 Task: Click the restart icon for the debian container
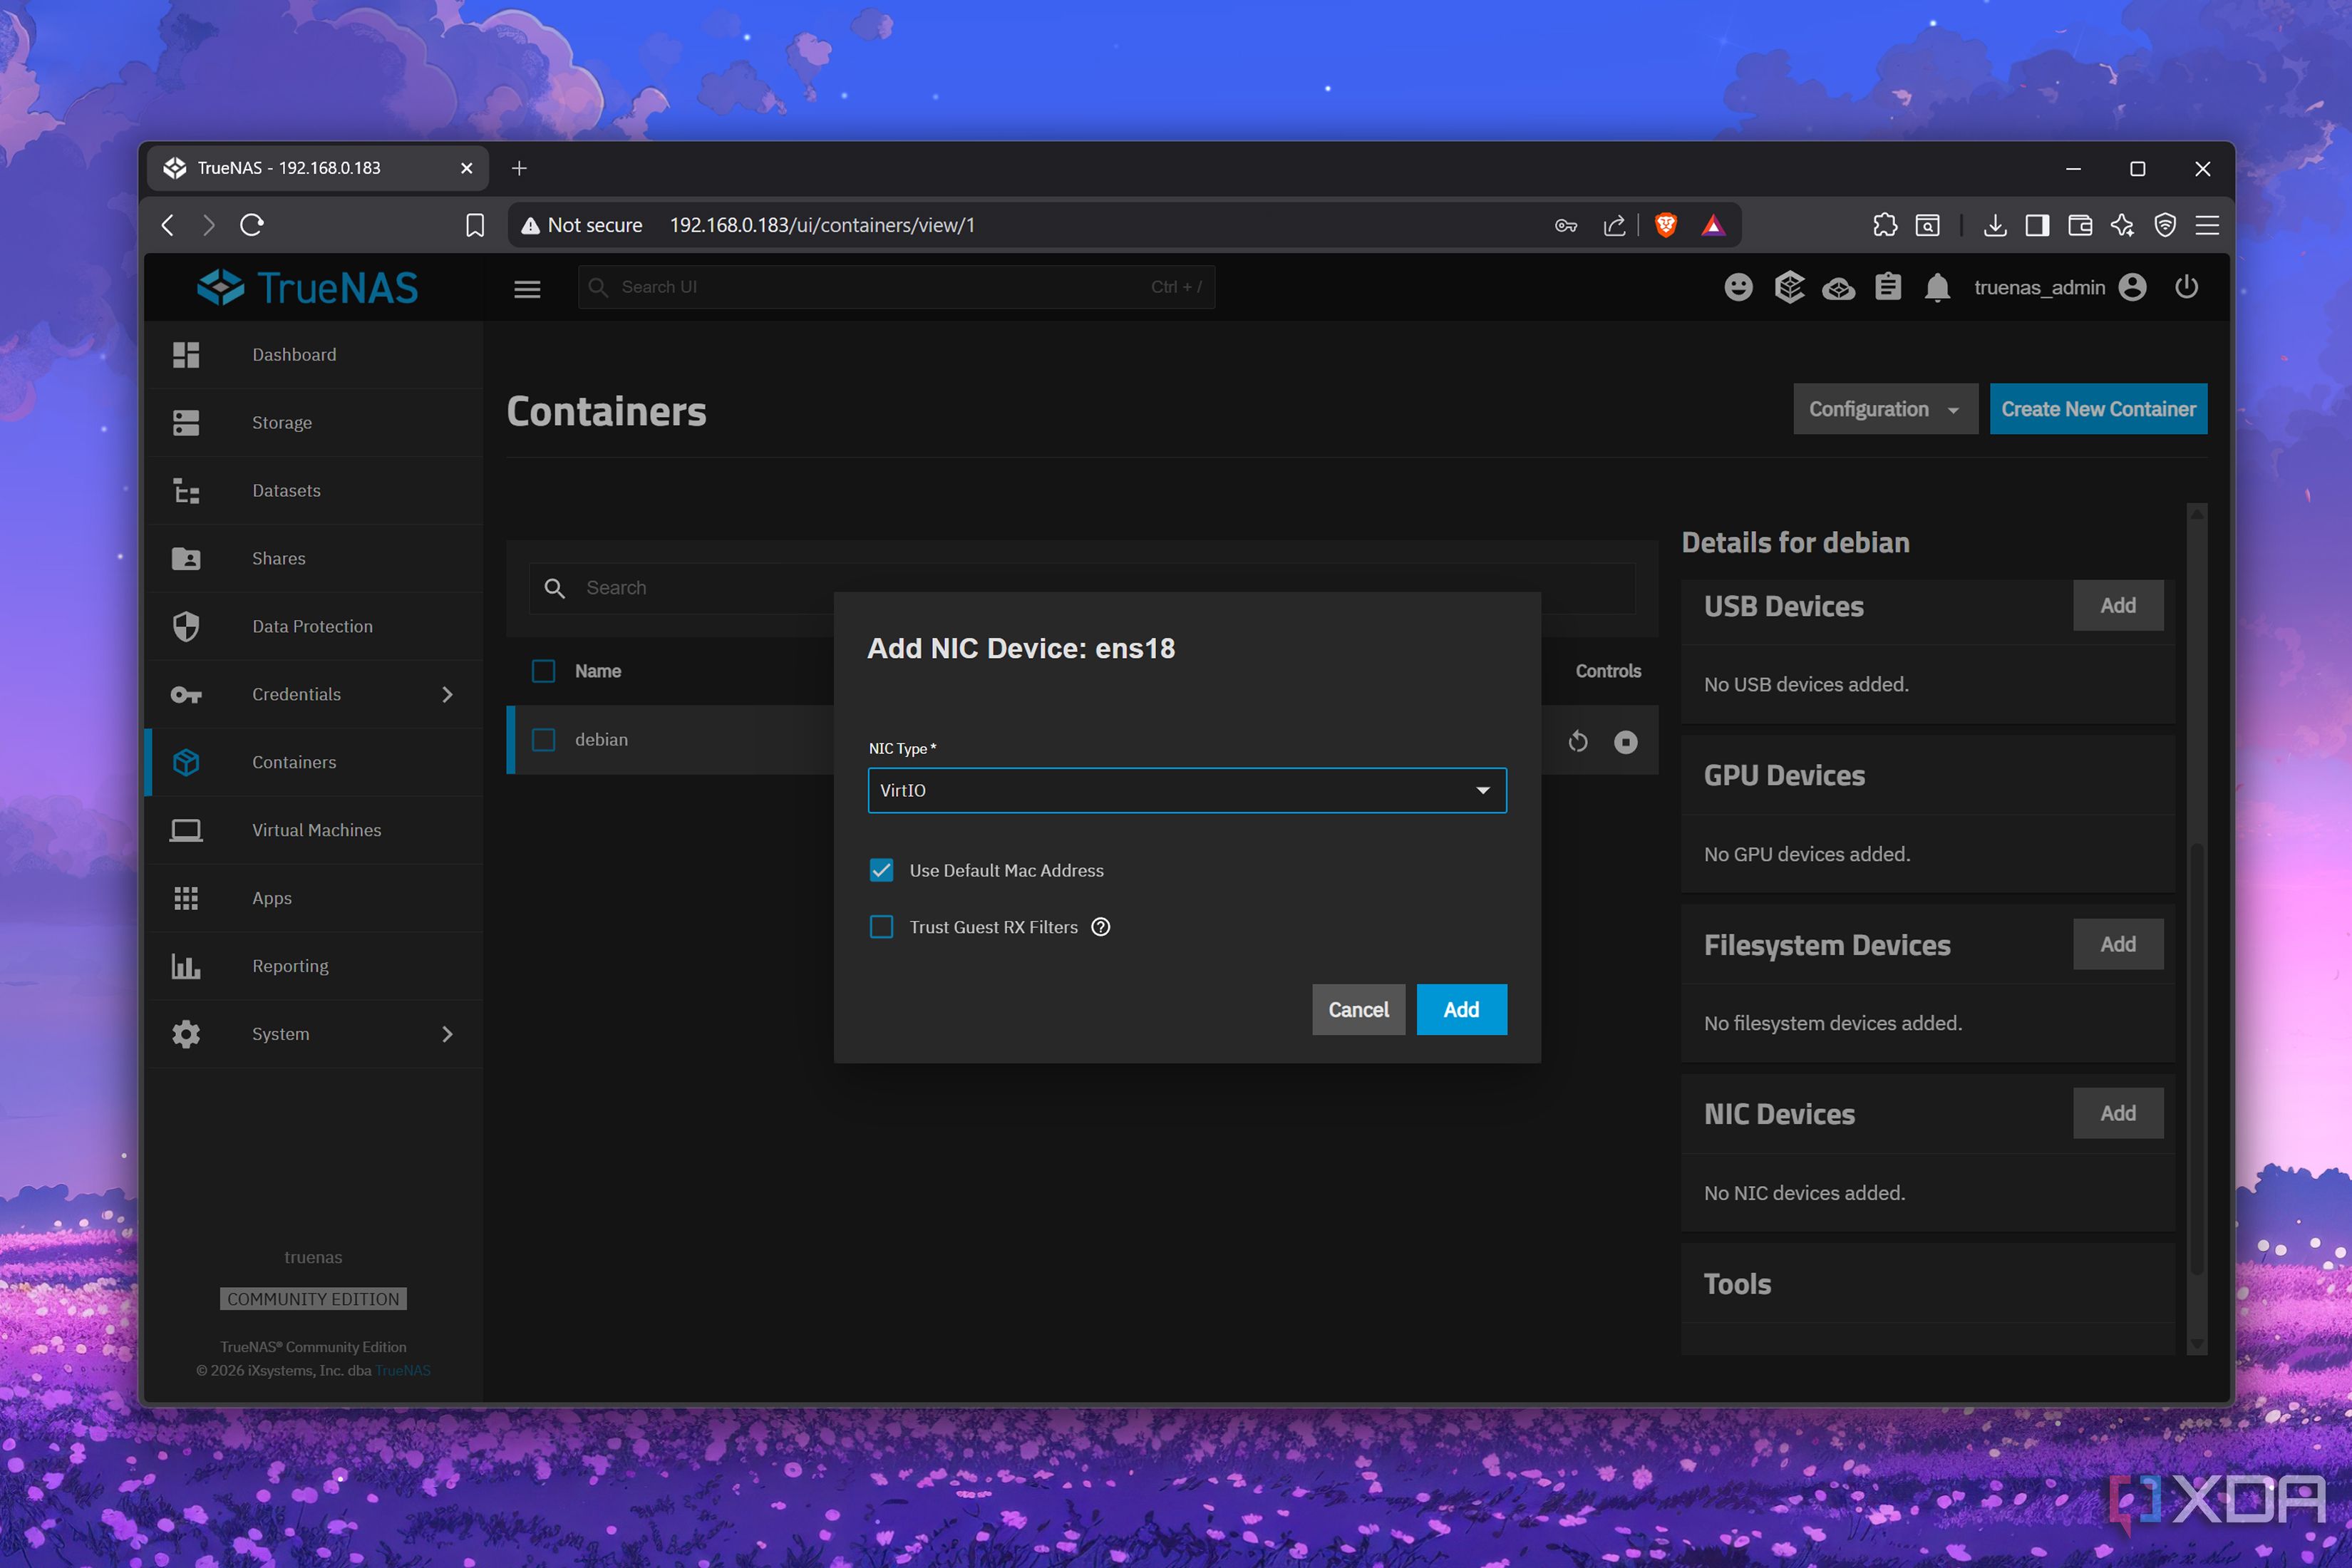tap(1577, 741)
